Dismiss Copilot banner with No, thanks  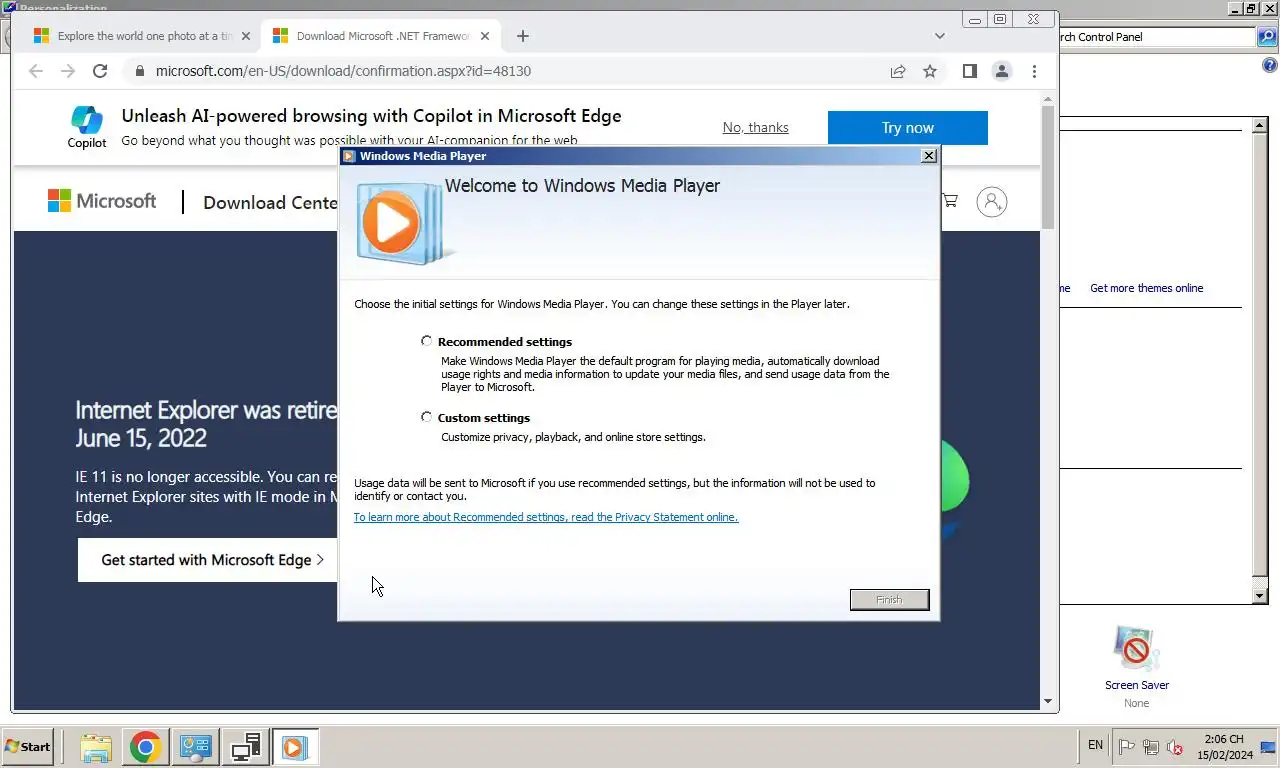pos(755,127)
